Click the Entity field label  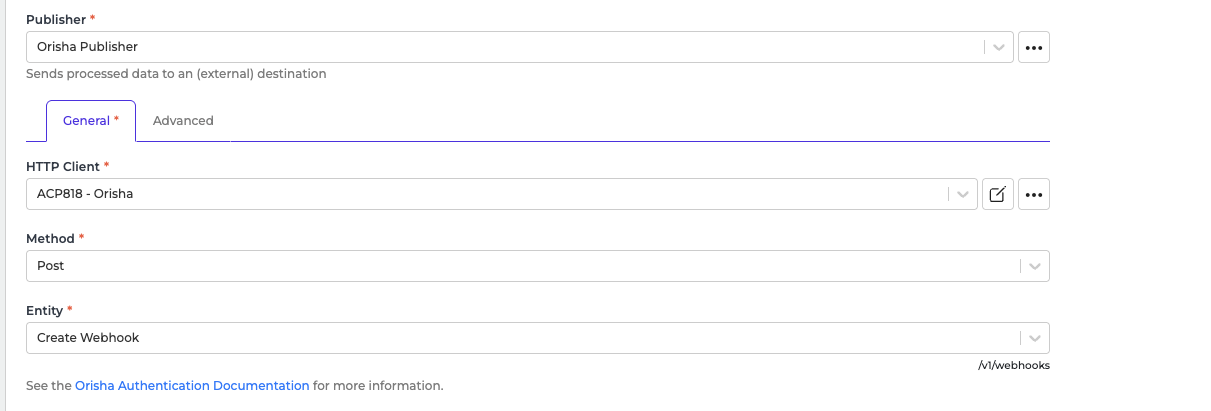point(45,311)
